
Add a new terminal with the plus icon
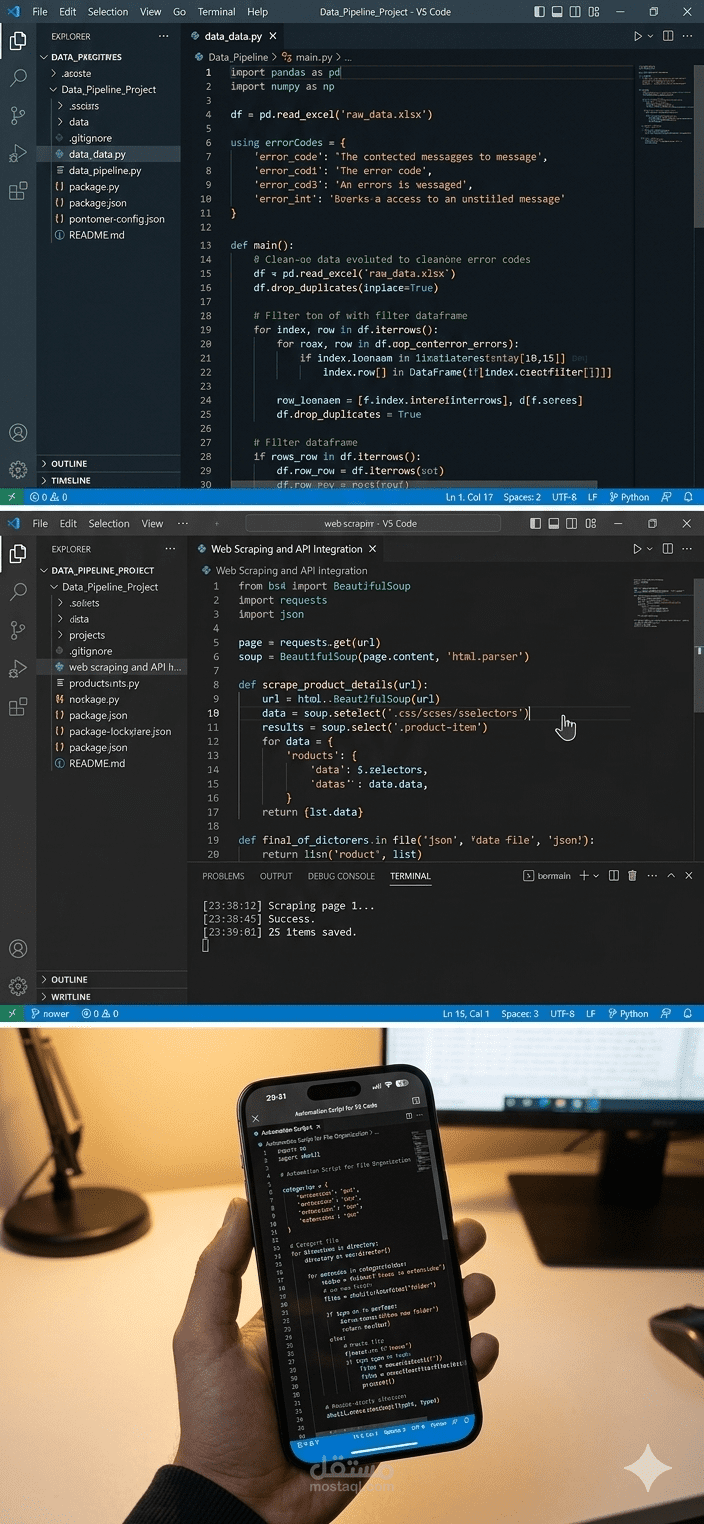pyautogui.click(x=585, y=876)
